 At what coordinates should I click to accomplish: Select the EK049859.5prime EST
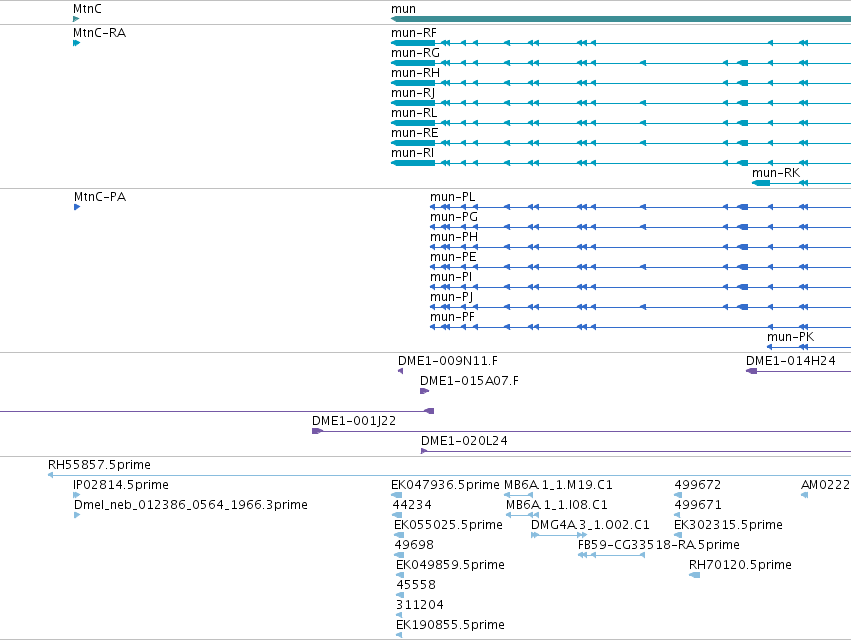(x=399, y=575)
